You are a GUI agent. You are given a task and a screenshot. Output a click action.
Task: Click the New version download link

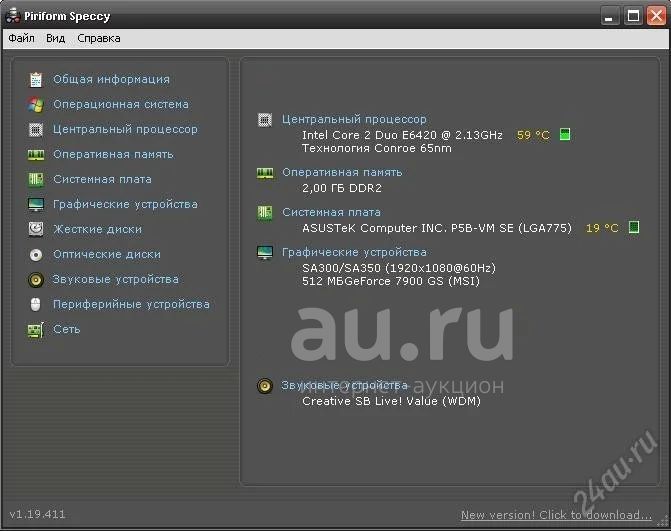click(x=556, y=515)
